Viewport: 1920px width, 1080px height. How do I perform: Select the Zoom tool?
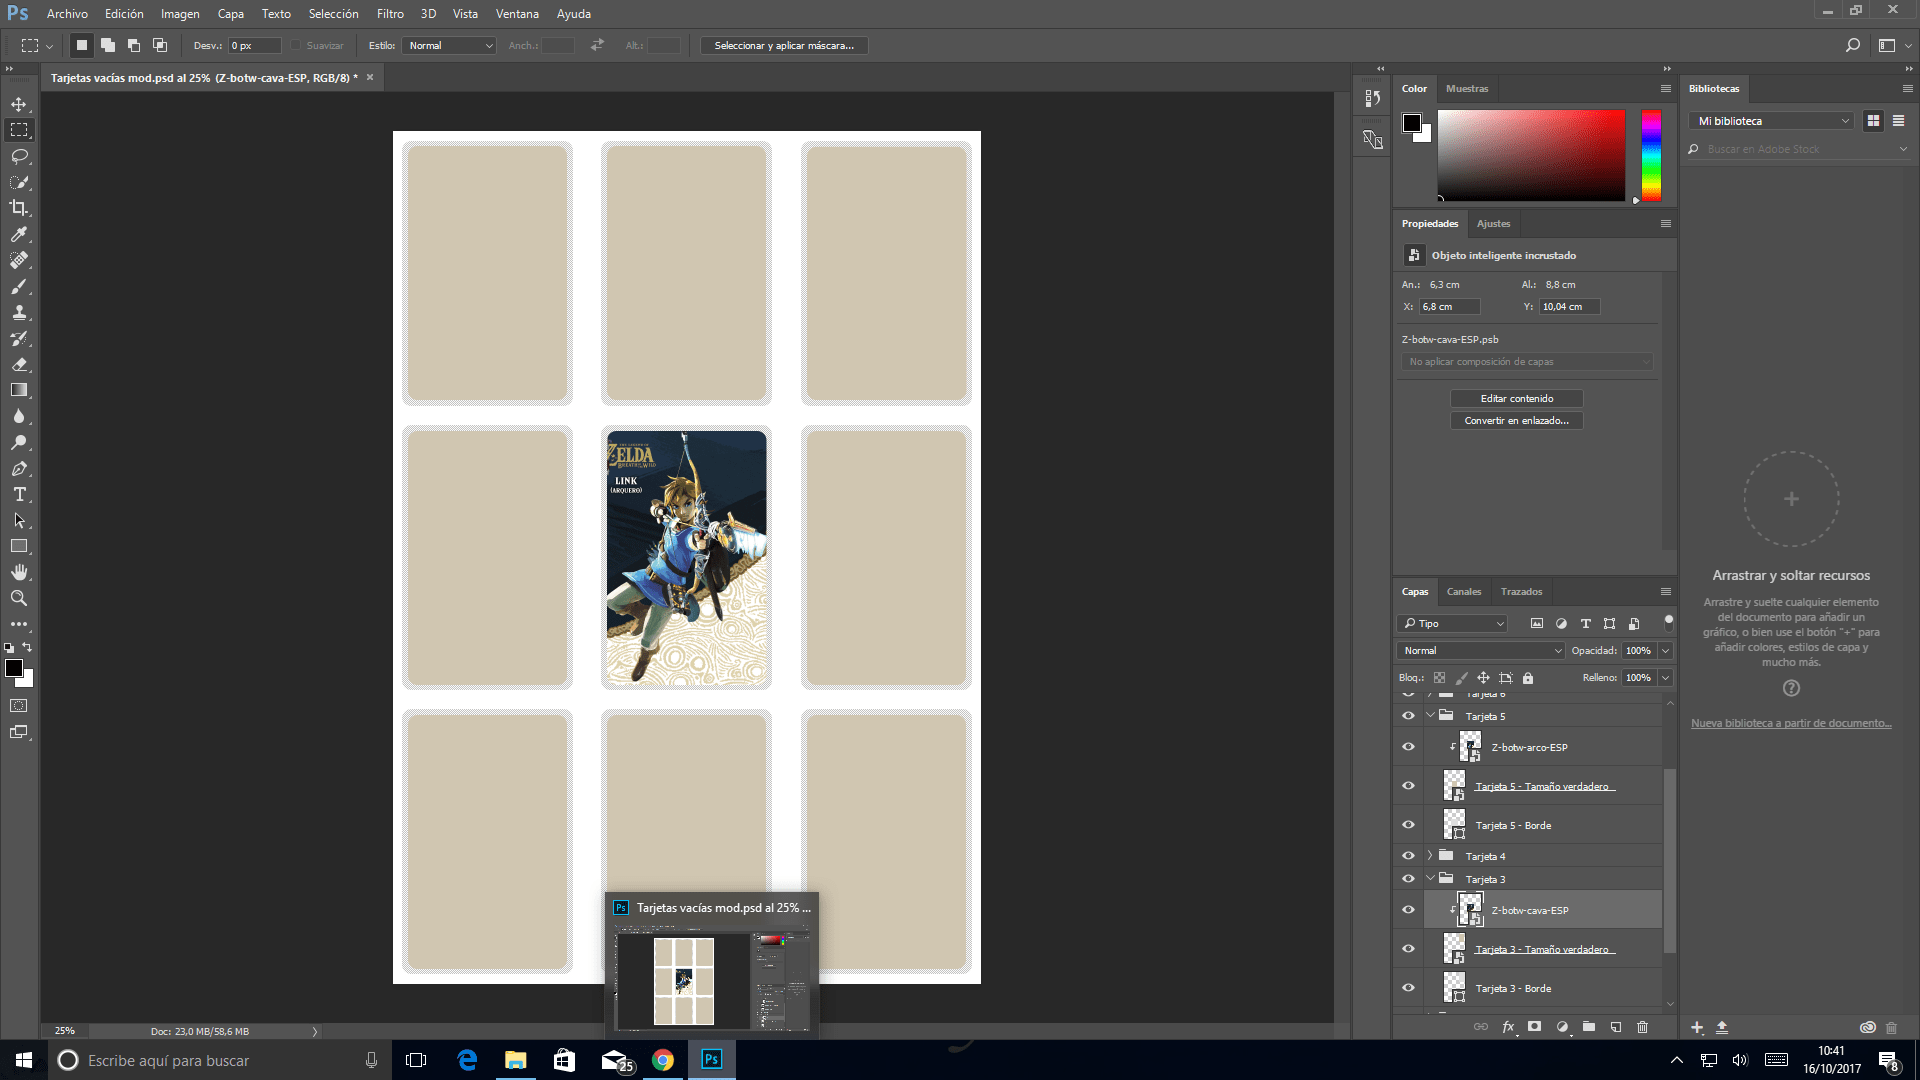pos(19,598)
